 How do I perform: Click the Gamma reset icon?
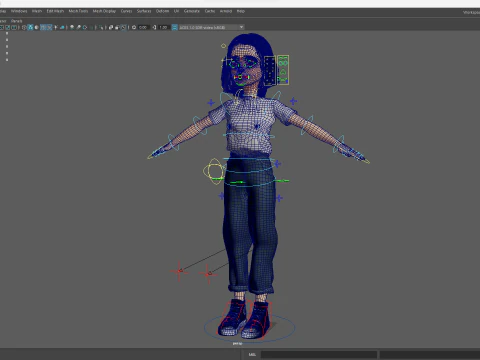click(x=155, y=27)
